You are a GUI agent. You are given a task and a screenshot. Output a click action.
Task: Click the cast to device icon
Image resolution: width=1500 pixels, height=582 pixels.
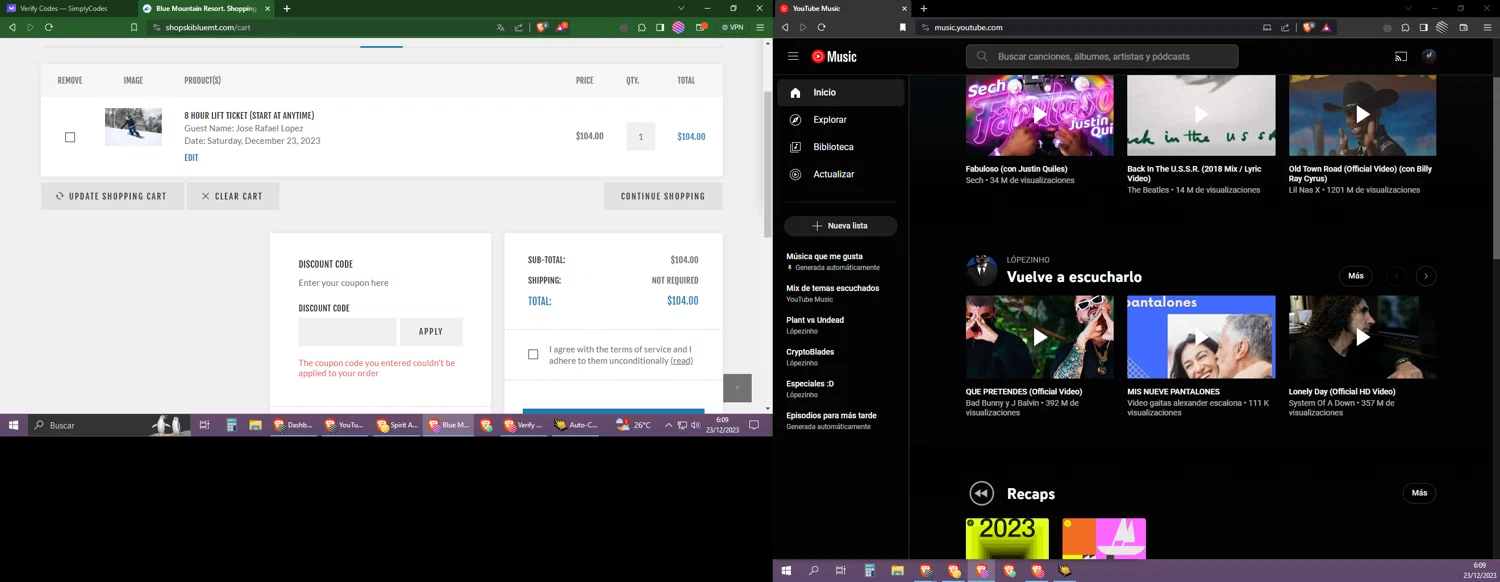tap(1401, 57)
